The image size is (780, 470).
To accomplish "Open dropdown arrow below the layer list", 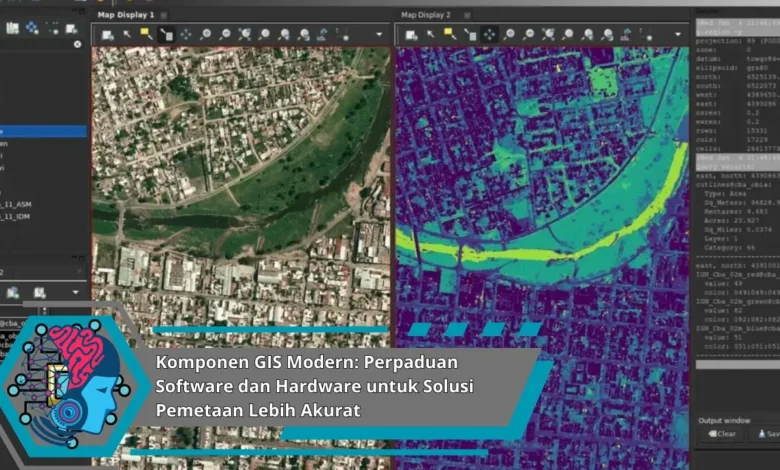I will click(x=76, y=293).
